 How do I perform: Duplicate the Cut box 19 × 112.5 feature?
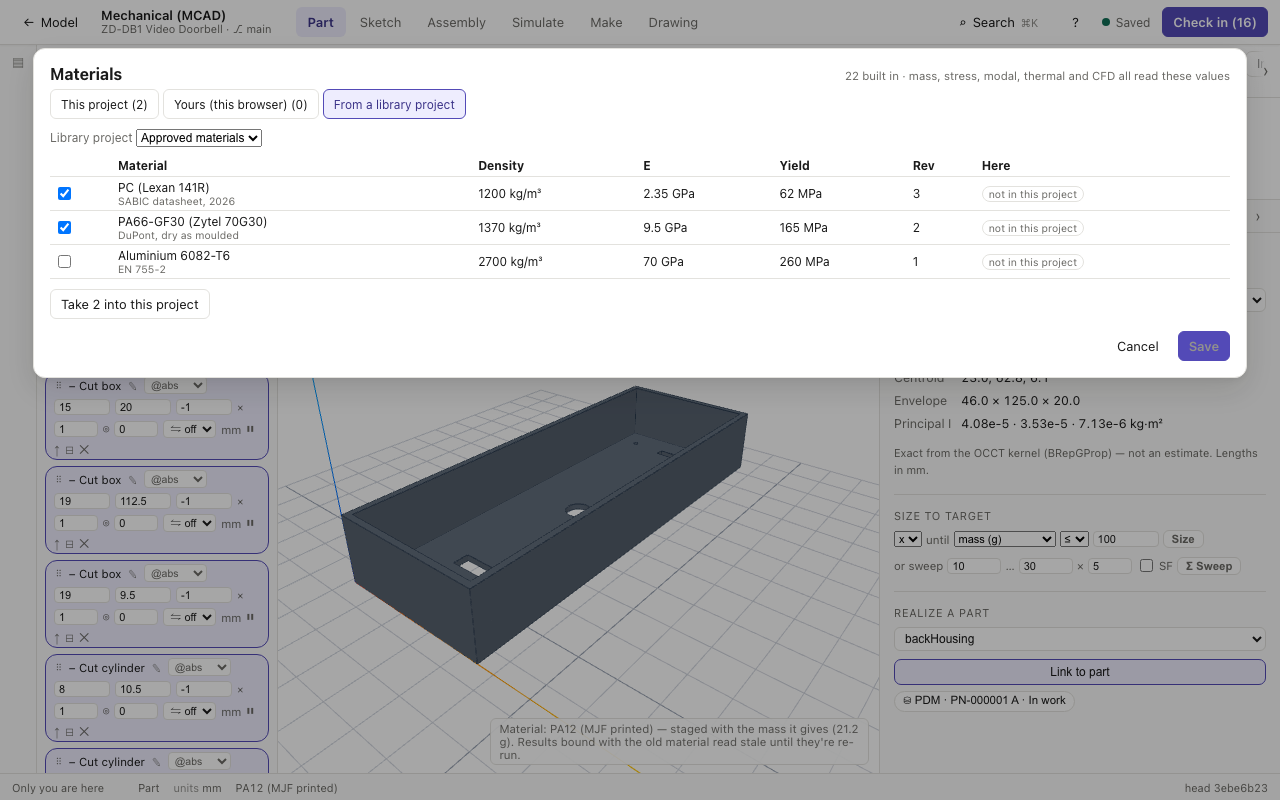[70, 544]
